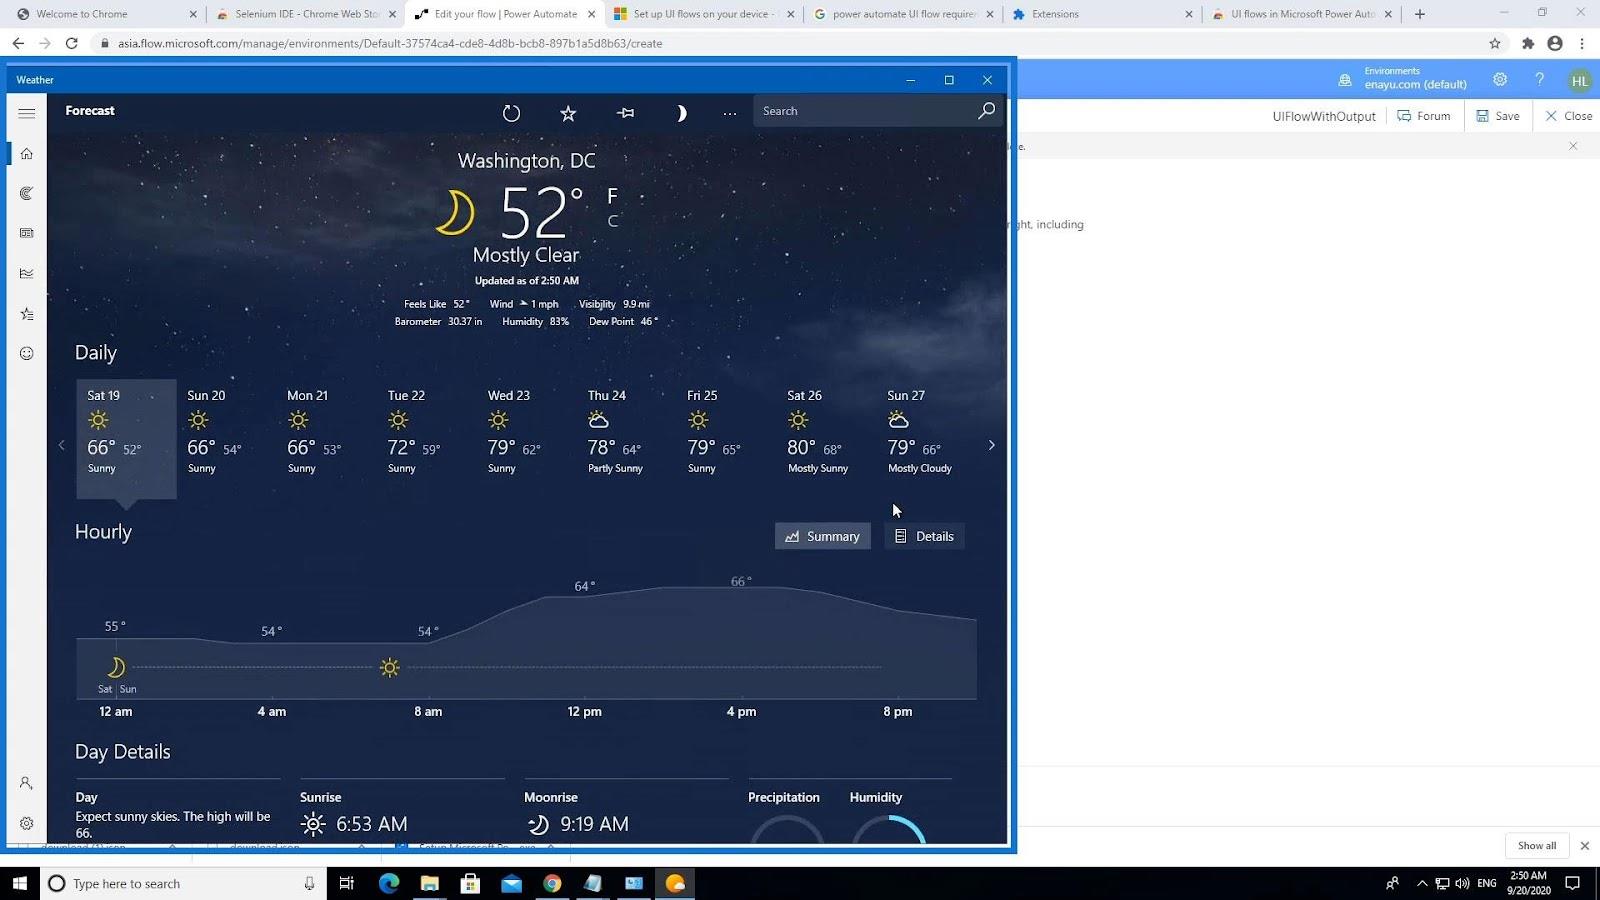Open Chrome profile avatar
Image resolution: width=1600 pixels, height=900 pixels.
coord(1554,43)
